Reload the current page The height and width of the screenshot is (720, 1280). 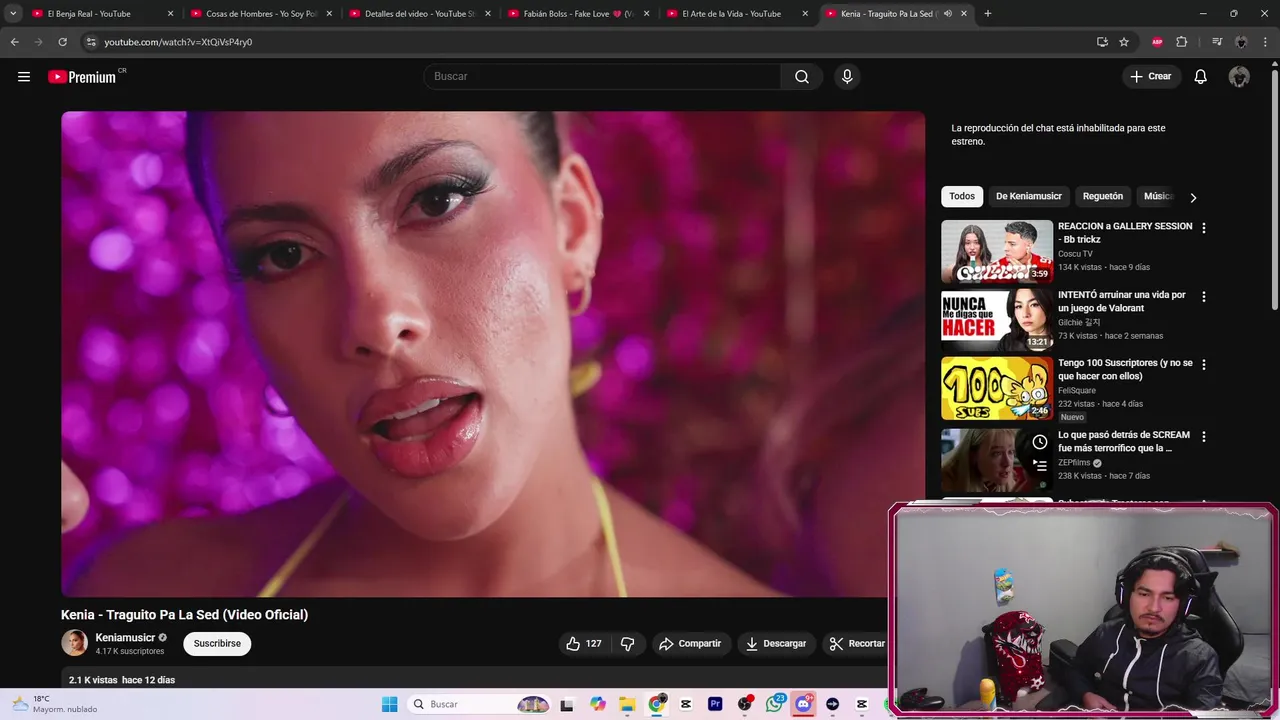click(62, 42)
